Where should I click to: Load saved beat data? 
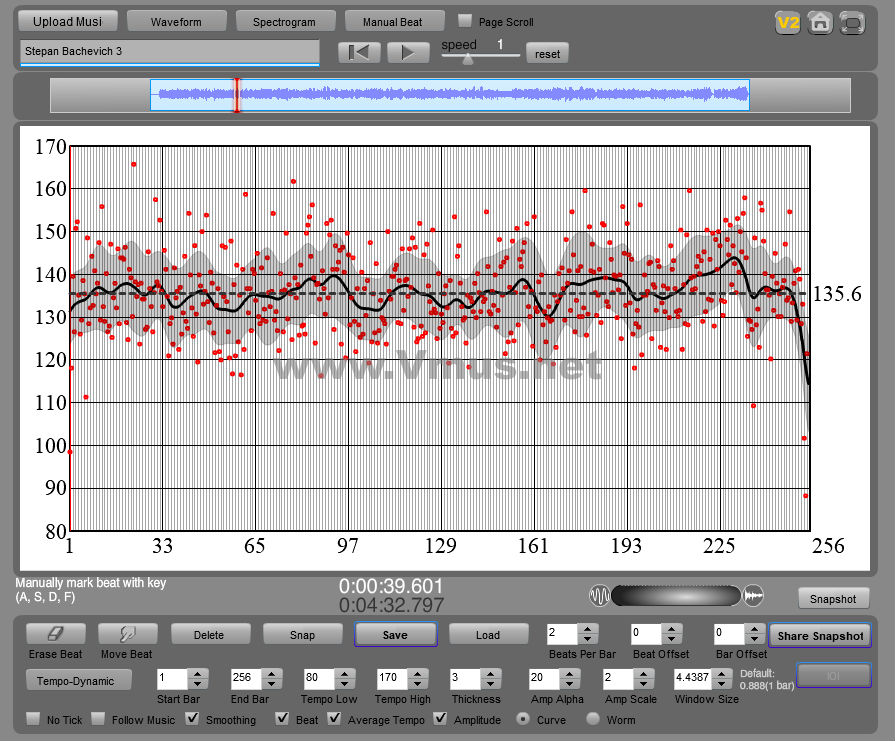488,634
